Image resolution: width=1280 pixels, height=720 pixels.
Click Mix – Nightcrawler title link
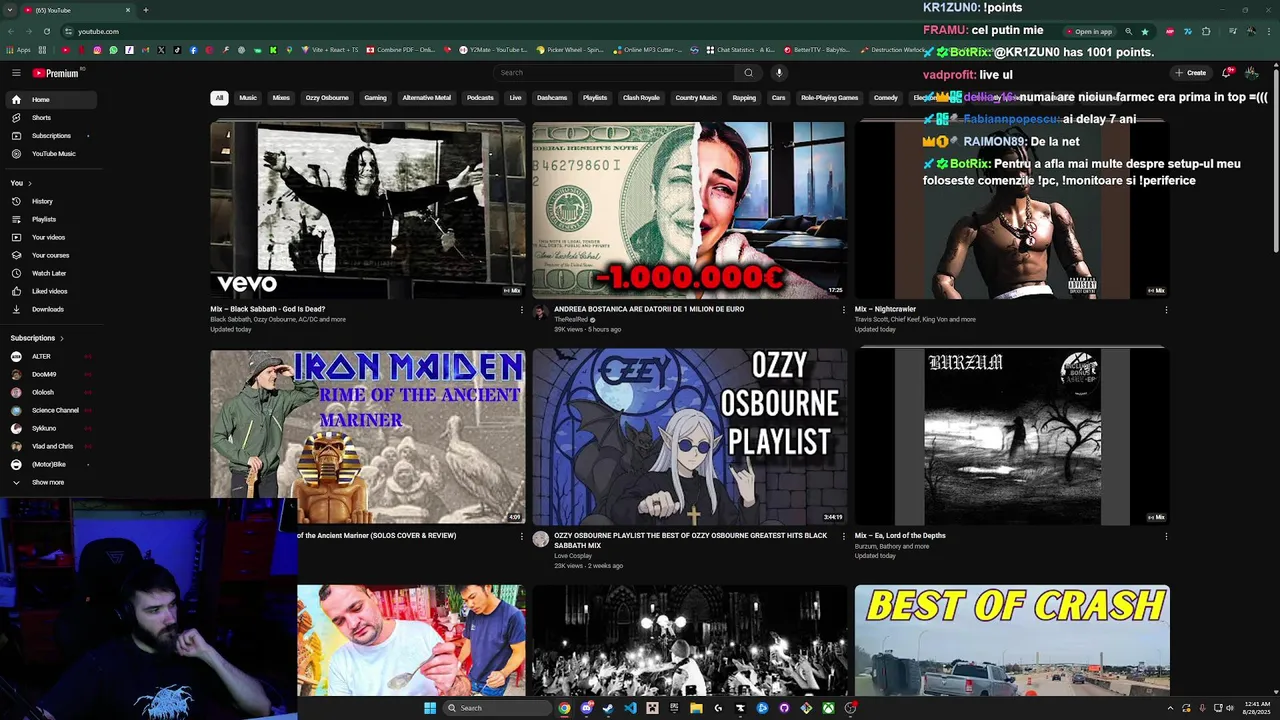click(x=885, y=309)
